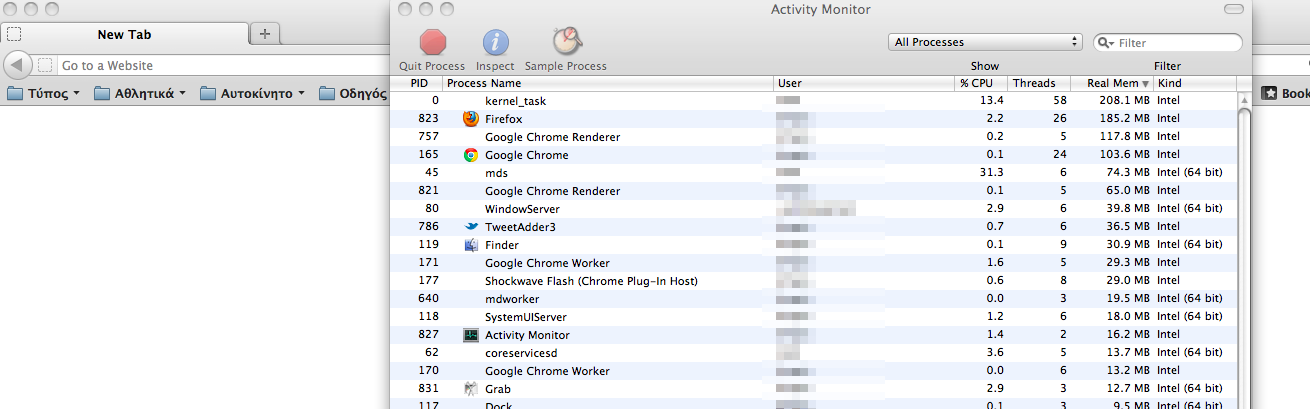Image resolution: width=1310 pixels, height=409 pixels.
Task: Select the Firefox icon in process list
Action: tap(471, 119)
